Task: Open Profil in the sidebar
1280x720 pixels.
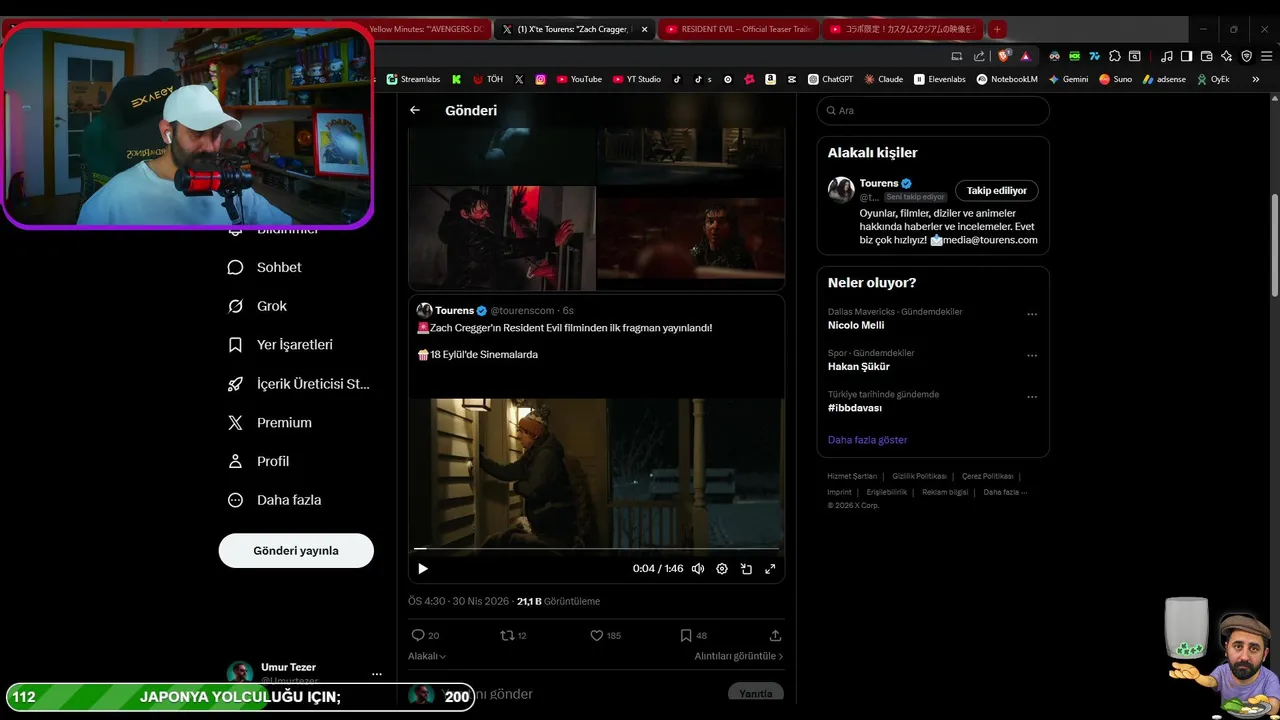Action: pos(258,461)
